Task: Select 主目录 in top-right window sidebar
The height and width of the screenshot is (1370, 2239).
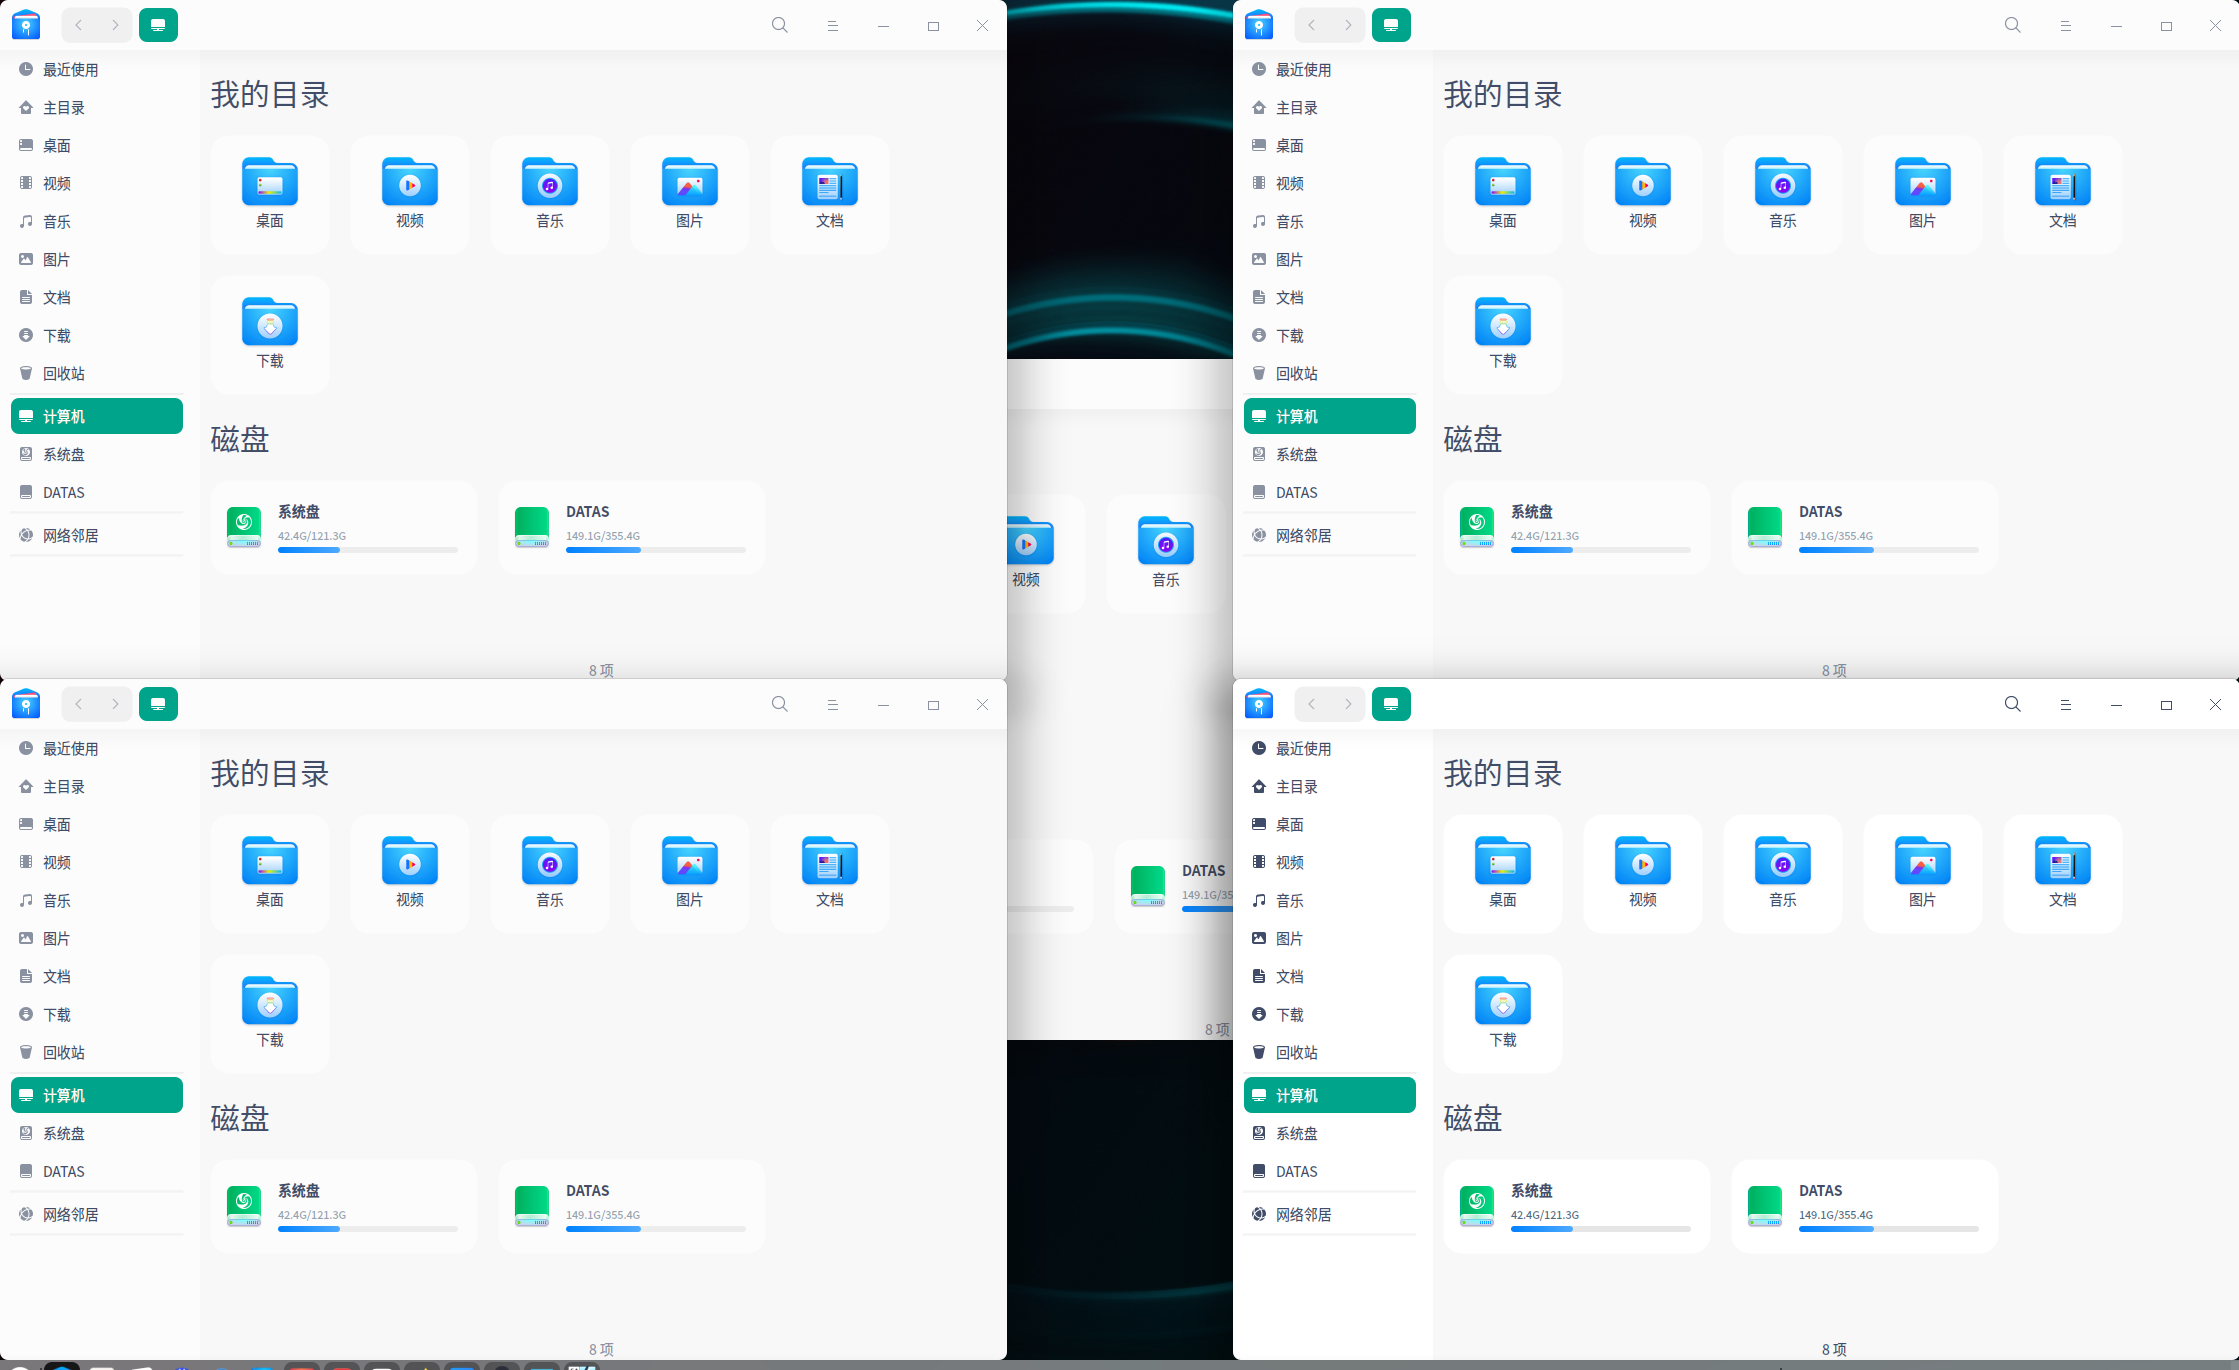Action: click(1330, 107)
